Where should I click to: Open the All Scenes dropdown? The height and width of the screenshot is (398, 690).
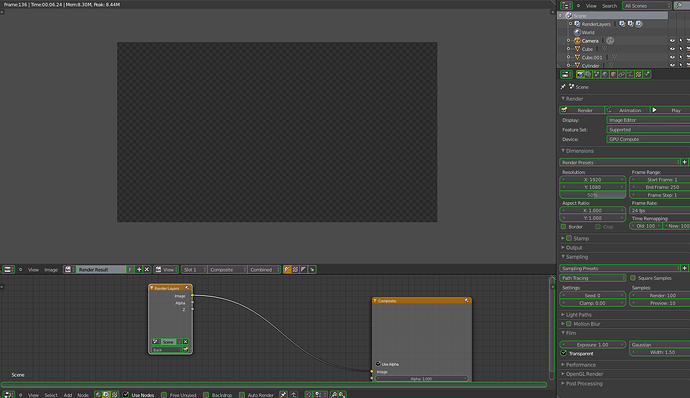click(x=646, y=6)
